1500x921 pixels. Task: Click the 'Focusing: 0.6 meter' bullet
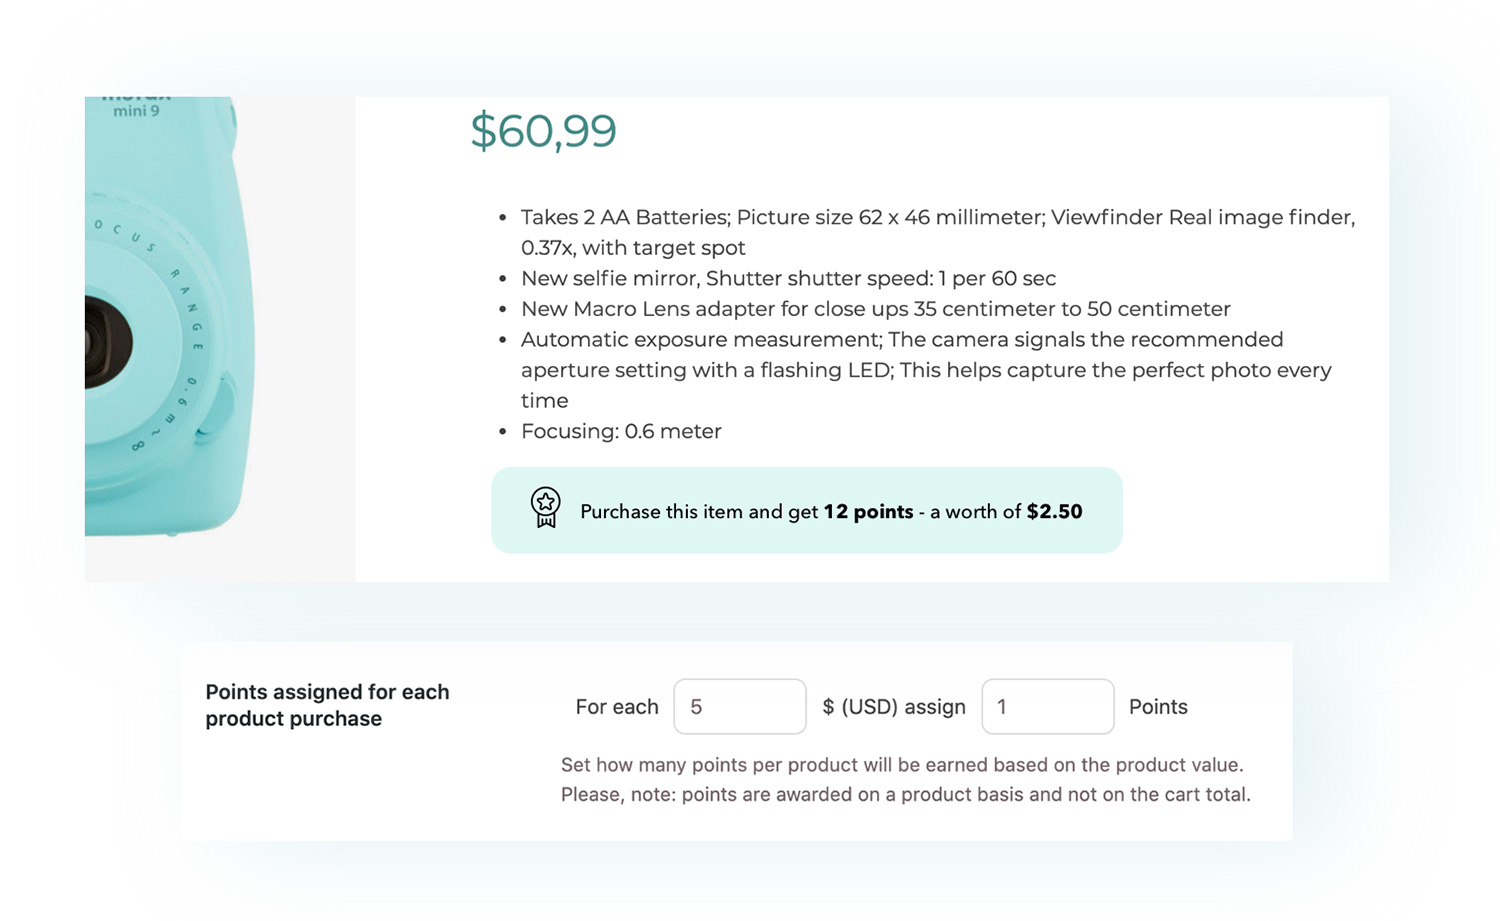click(x=621, y=431)
